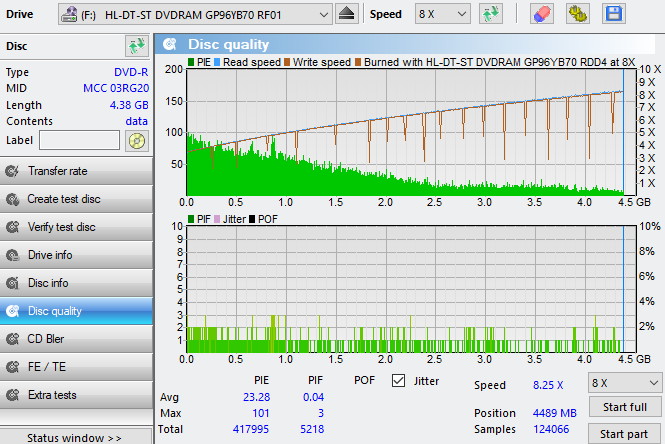The image size is (665, 444).
Task: Click the eraser icon in the toolbar
Action: click(x=541, y=14)
